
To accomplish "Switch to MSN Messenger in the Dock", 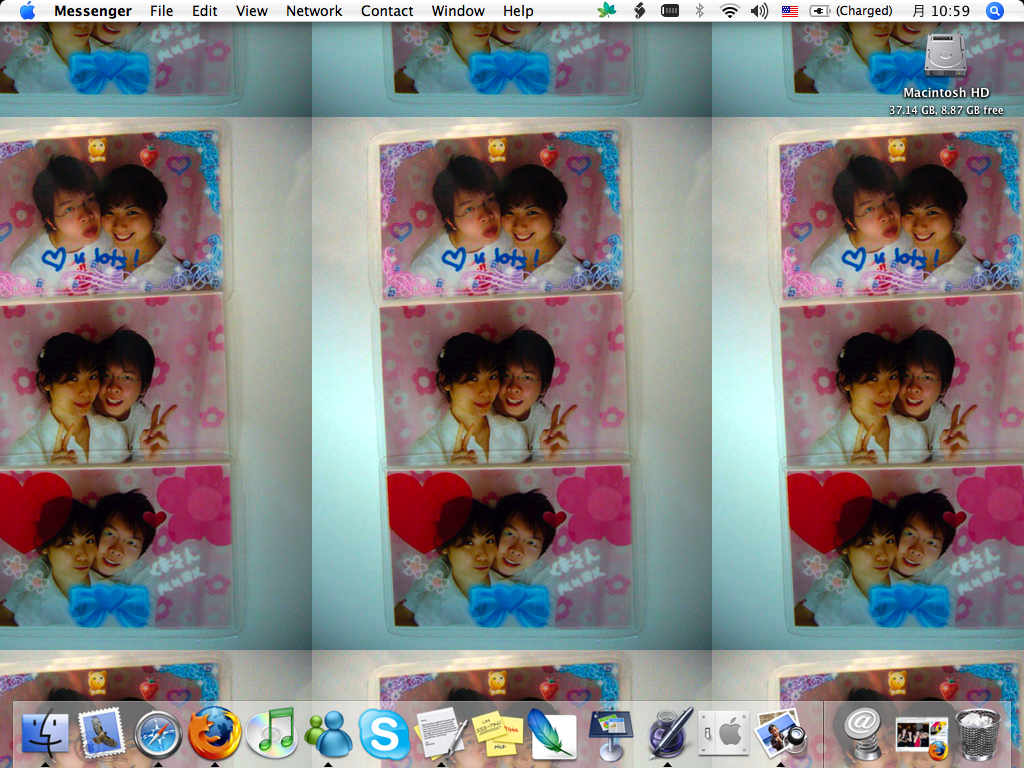I will click(x=328, y=734).
